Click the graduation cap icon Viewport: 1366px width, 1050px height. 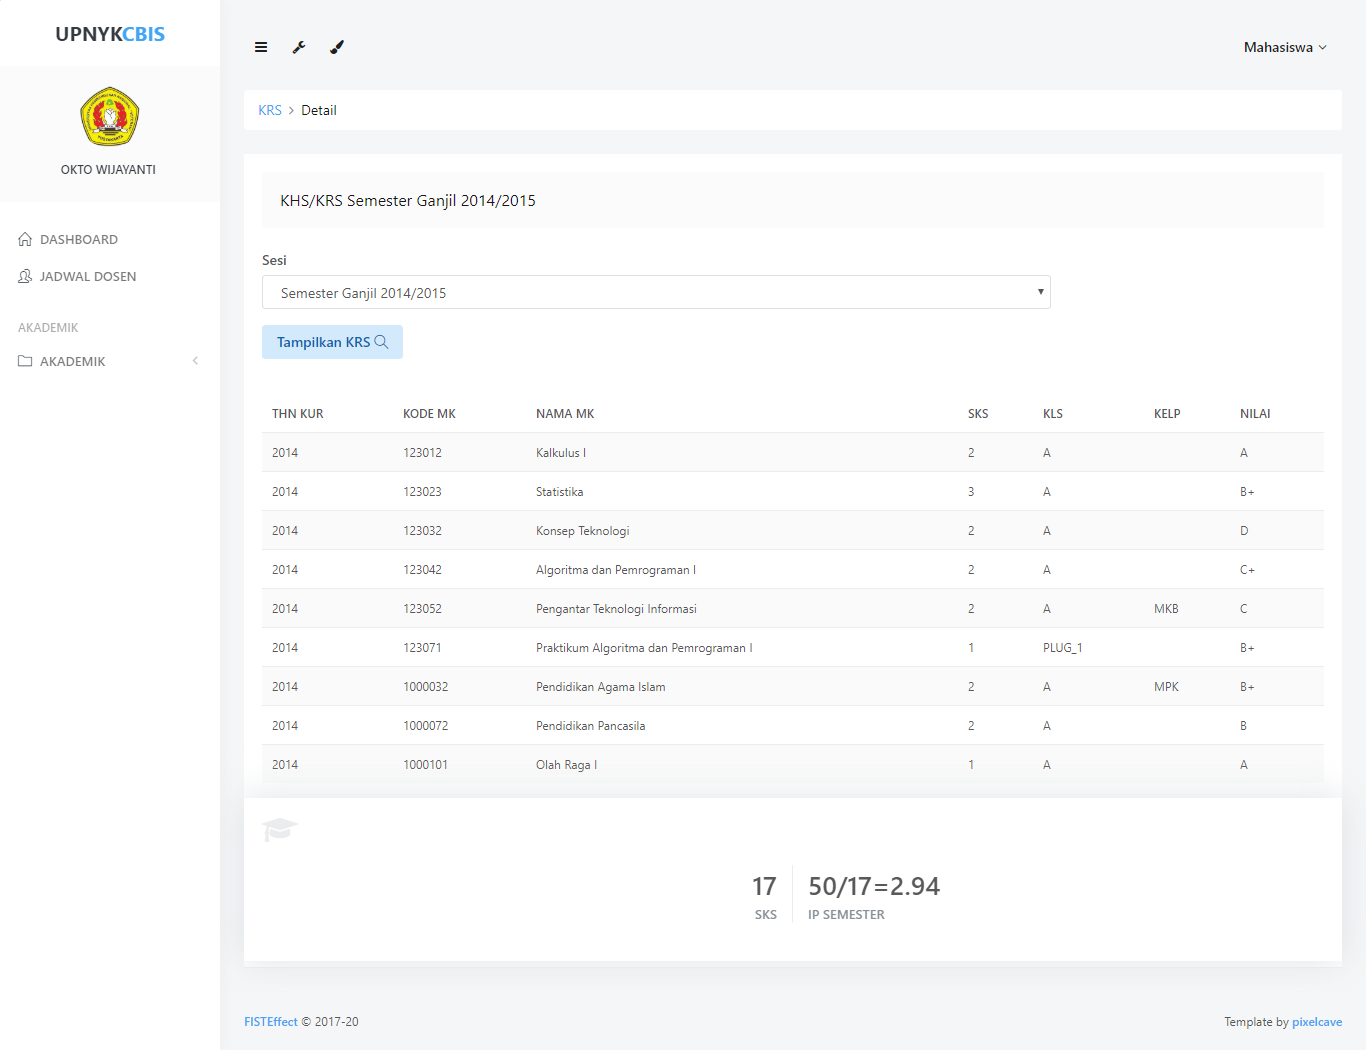click(280, 829)
